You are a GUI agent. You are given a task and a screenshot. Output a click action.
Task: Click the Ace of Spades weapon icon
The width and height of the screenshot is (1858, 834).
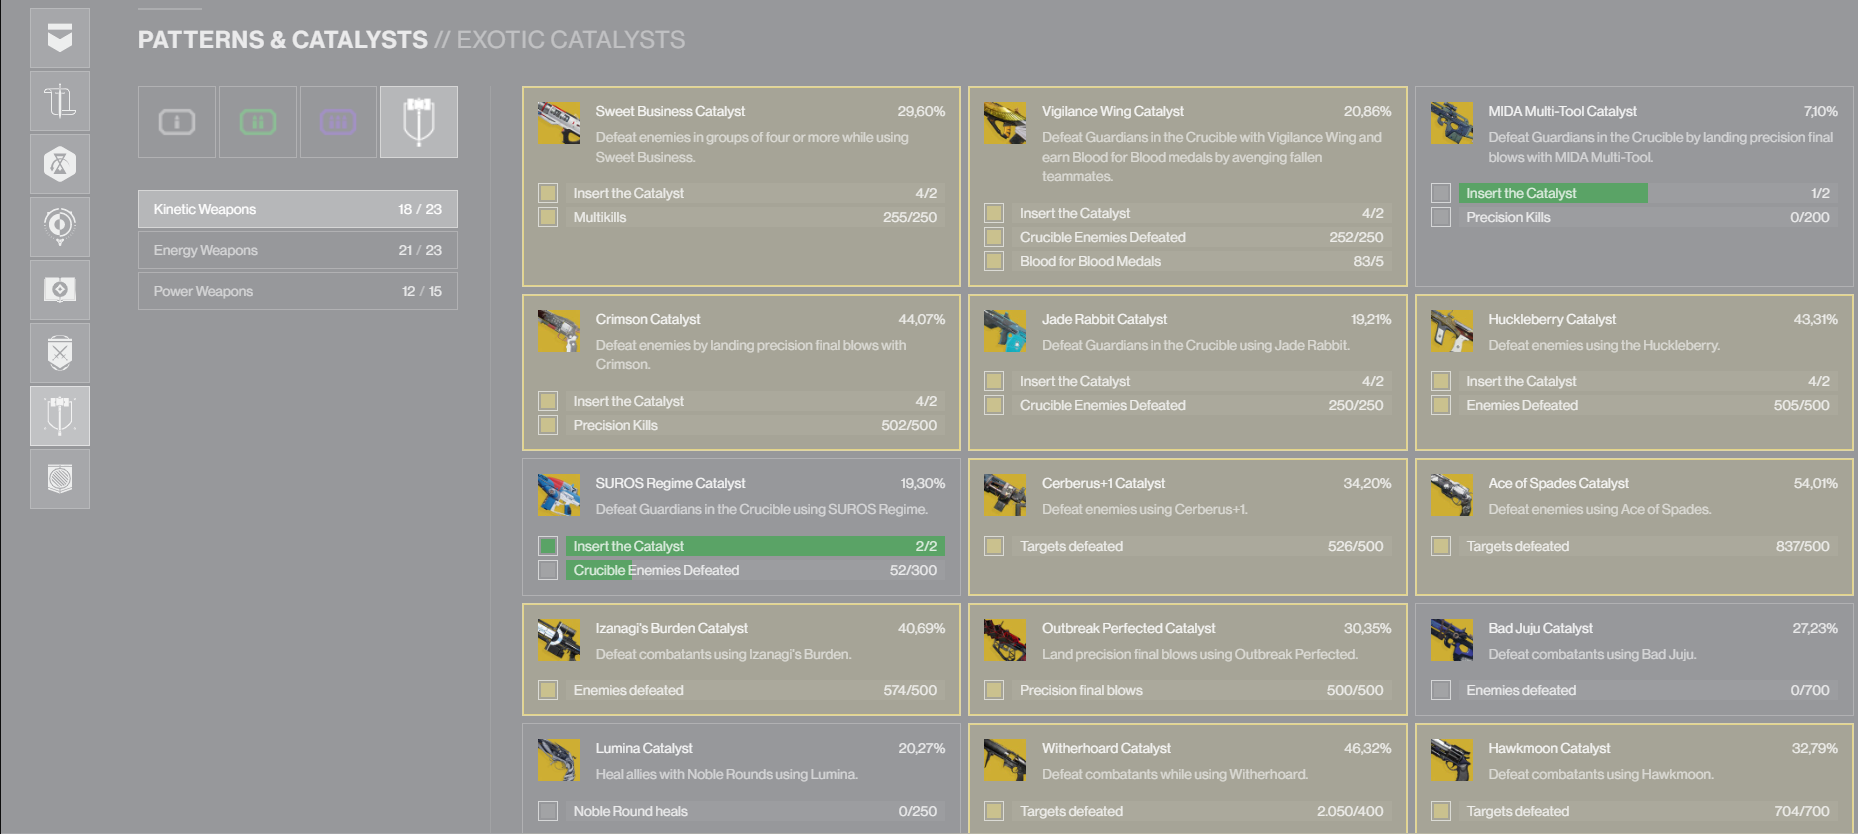click(1452, 495)
